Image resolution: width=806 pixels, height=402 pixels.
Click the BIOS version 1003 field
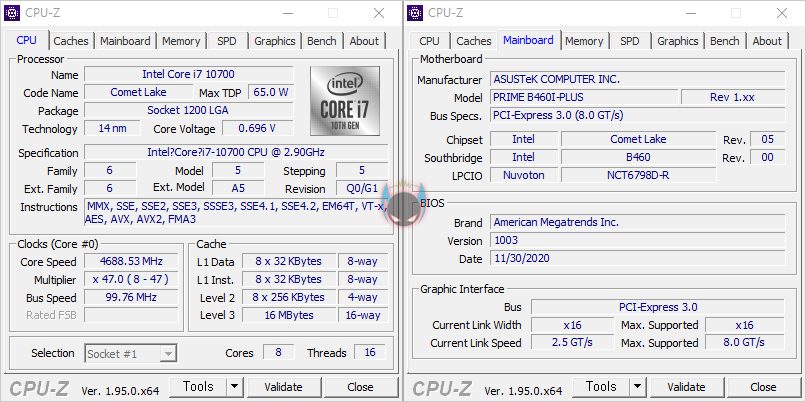[x=637, y=240]
